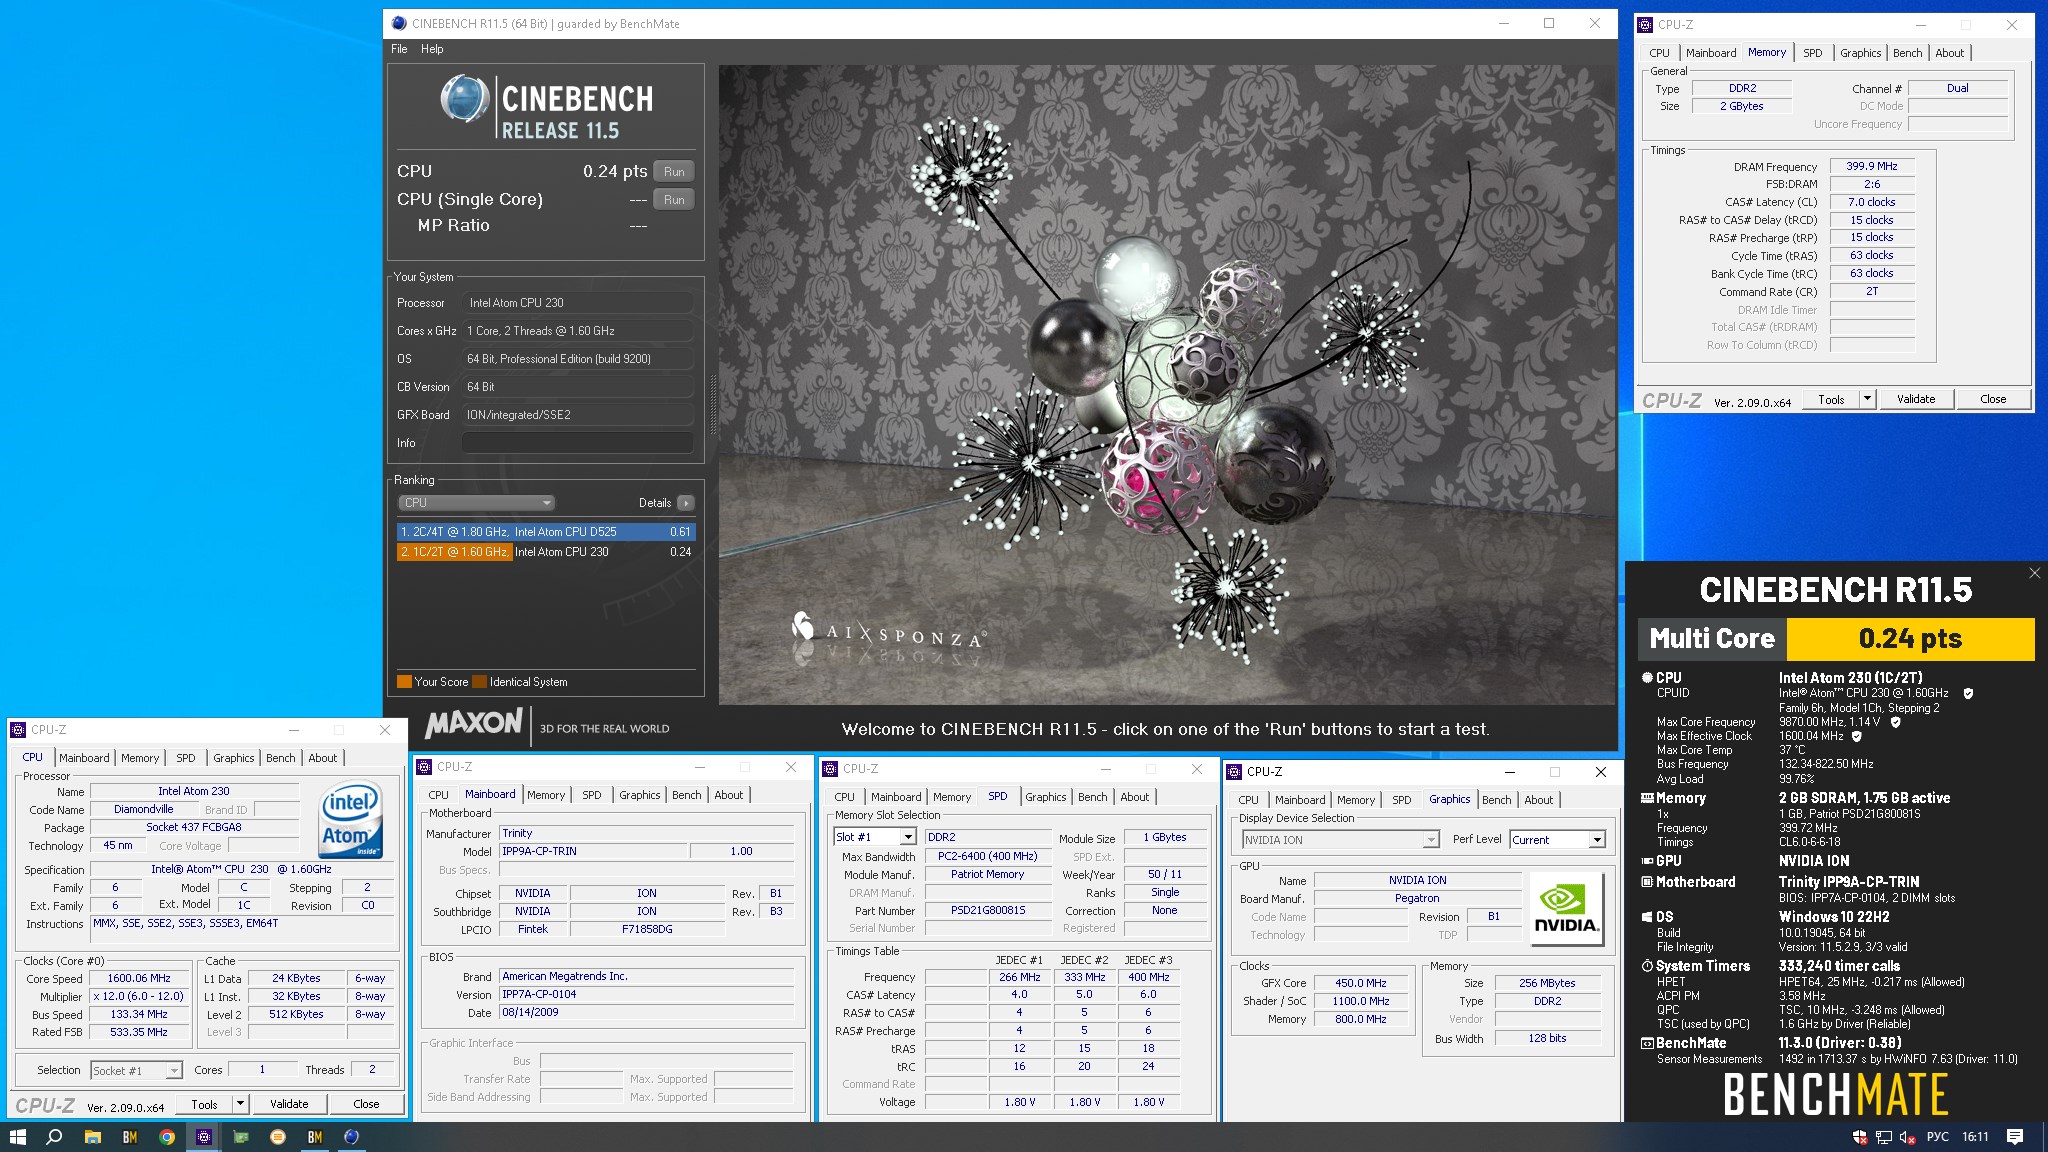Open File Explorer from taskbar
This screenshot has height=1152, width=2048.
click(x=92, y=1137)
